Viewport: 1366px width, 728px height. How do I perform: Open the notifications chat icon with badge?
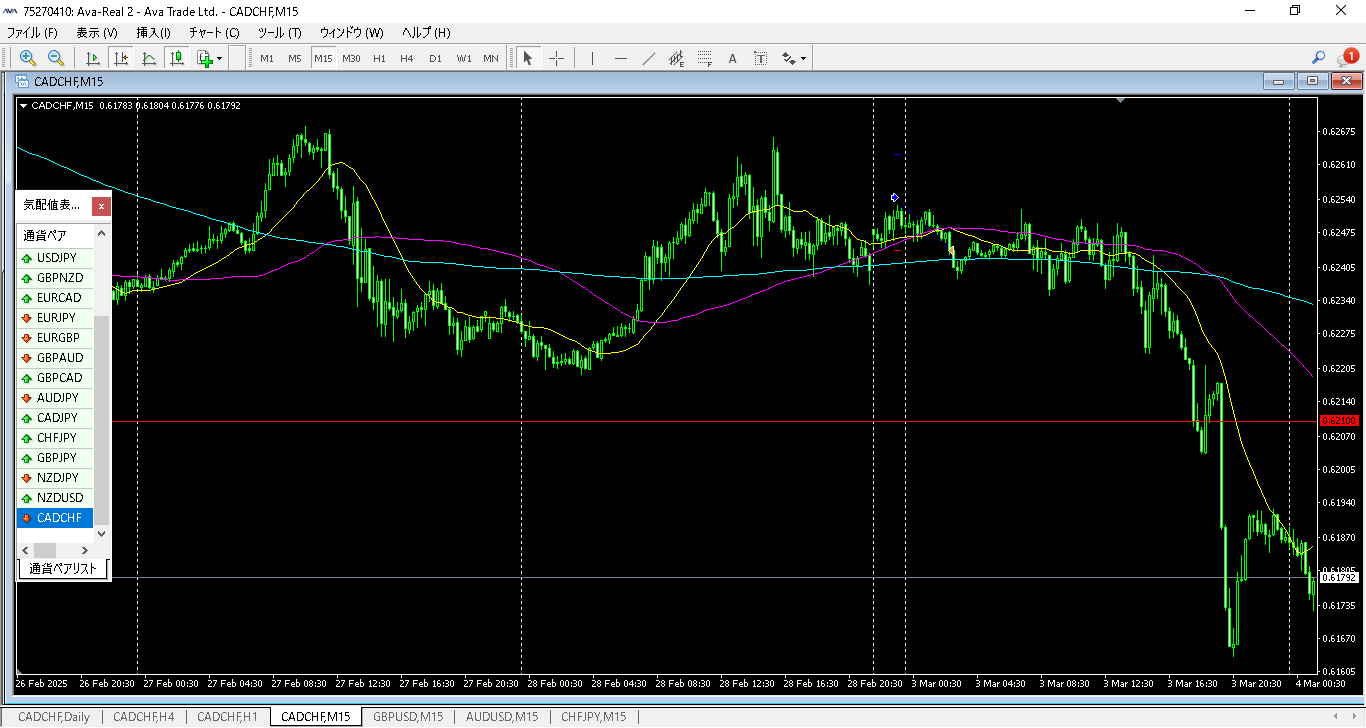[1346, 58]
